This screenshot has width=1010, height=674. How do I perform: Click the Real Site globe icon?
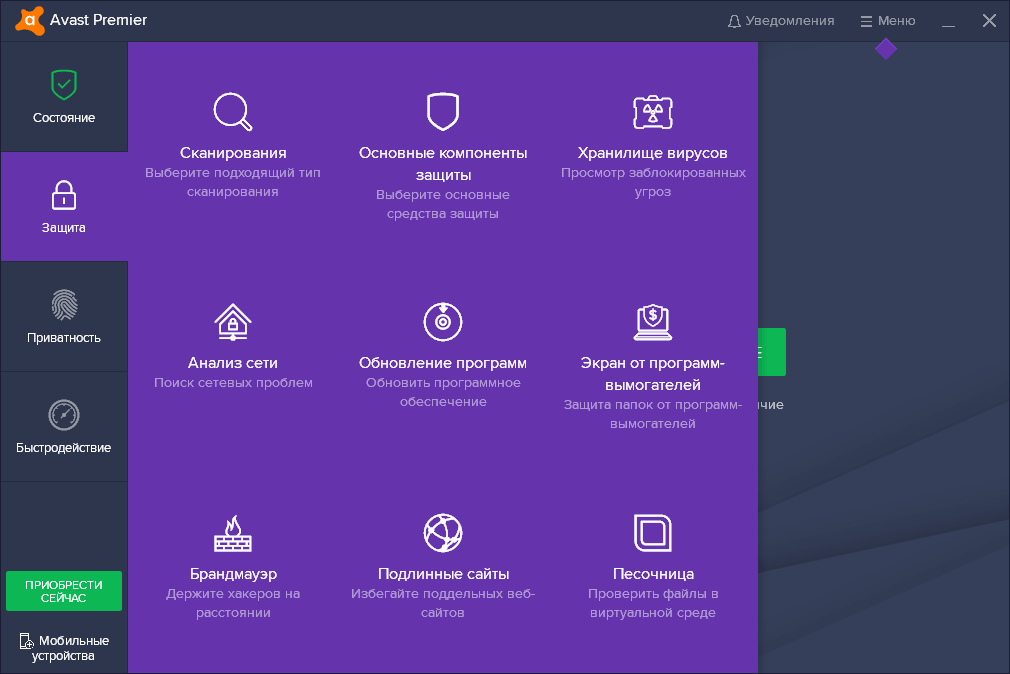pyautogui.click(x=442, y=533)
